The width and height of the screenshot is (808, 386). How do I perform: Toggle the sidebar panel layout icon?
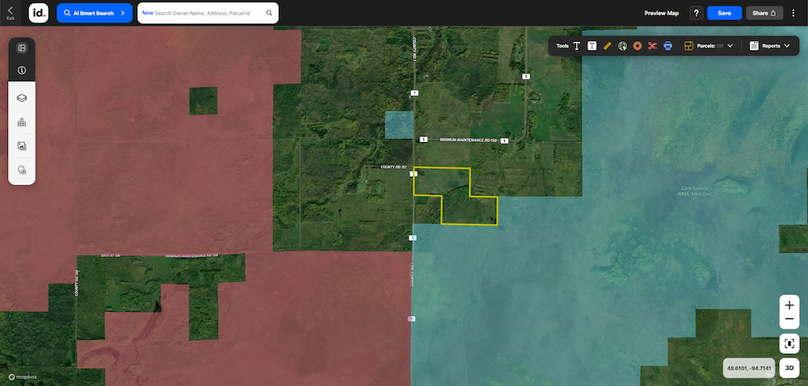pyautogui.click(x=22, y=48)
